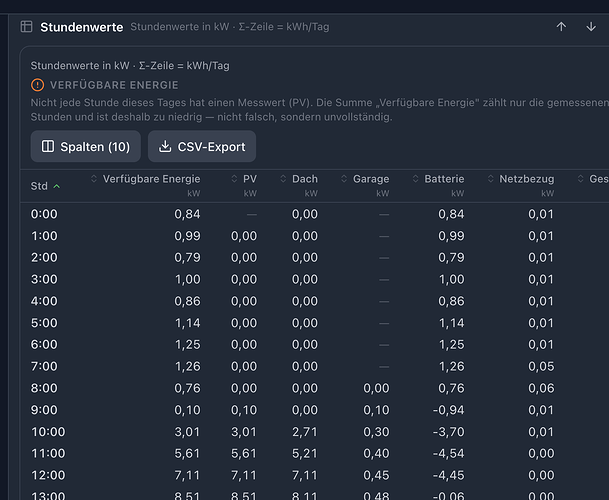The height and width of the screenshot is (500, 609).
Task: Select the 7:00 row label
Action: click(x=44, y=366)
